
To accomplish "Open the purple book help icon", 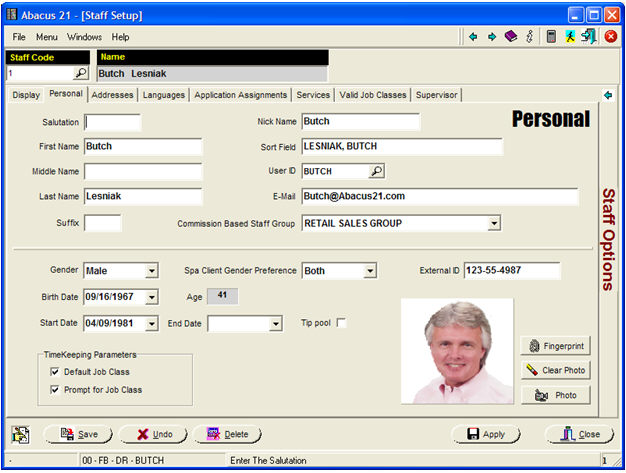I will pos(510,36).
